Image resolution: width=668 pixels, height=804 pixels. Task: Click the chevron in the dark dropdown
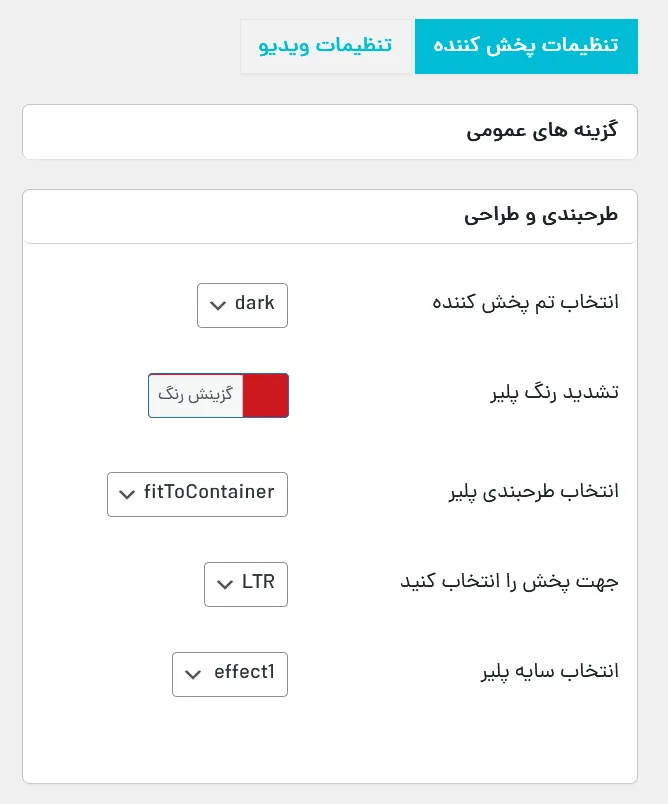(x=218, y=306)
